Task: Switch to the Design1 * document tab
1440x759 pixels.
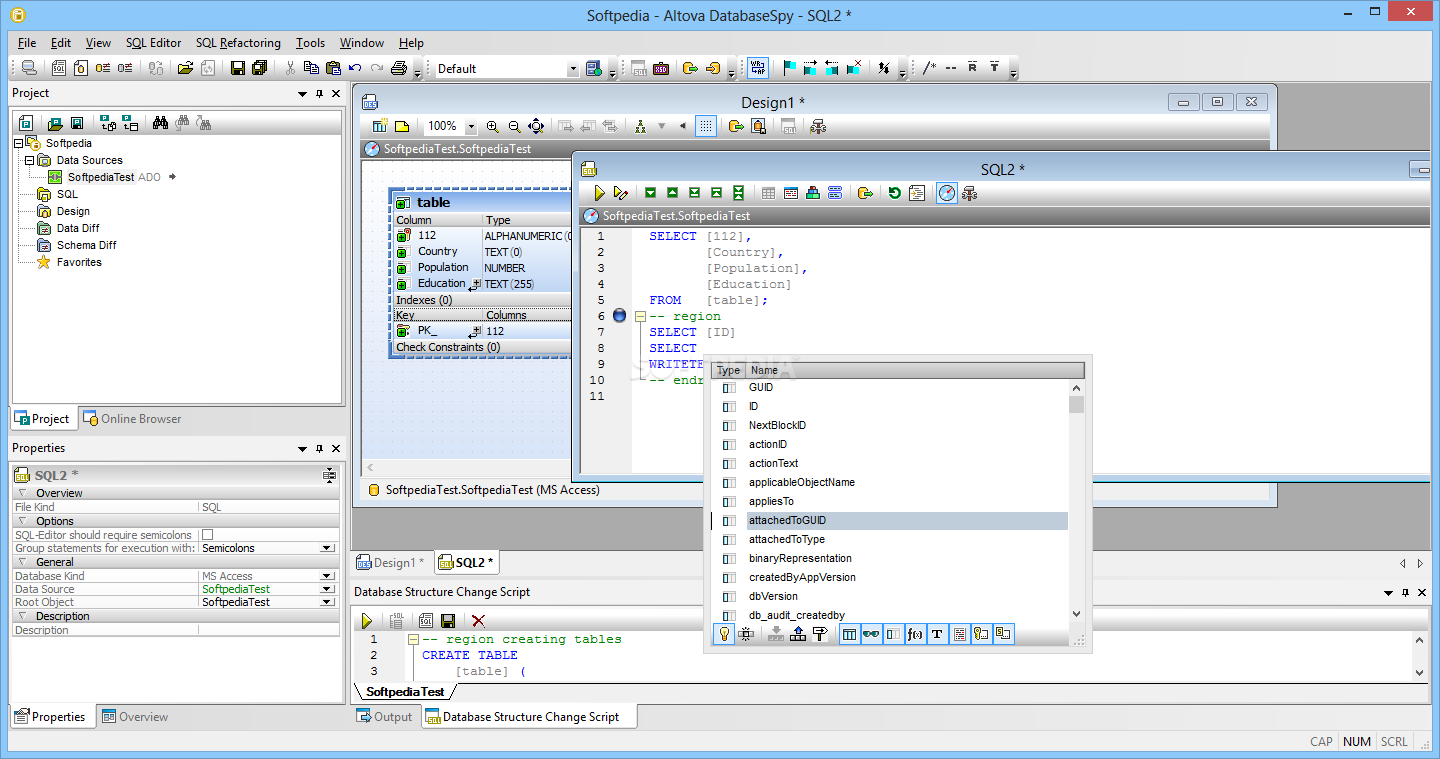Action: click(x=393, y=563)
